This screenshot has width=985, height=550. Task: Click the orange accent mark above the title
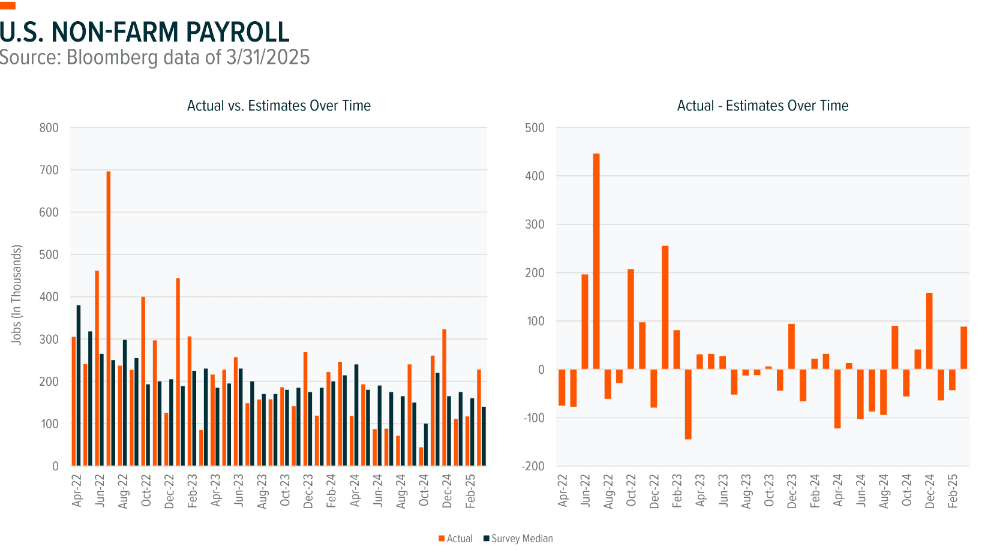(x=8, y=5)
